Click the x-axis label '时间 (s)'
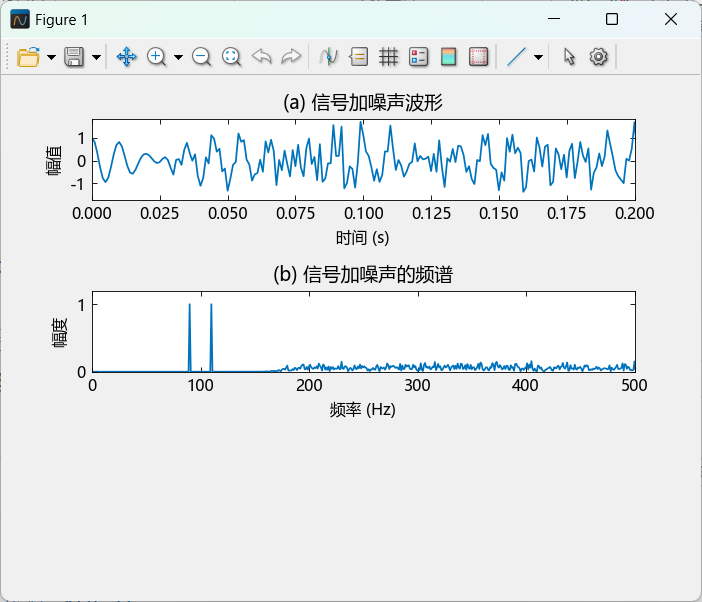This screenshot has width=702, height=602. (x=363, y=238)
